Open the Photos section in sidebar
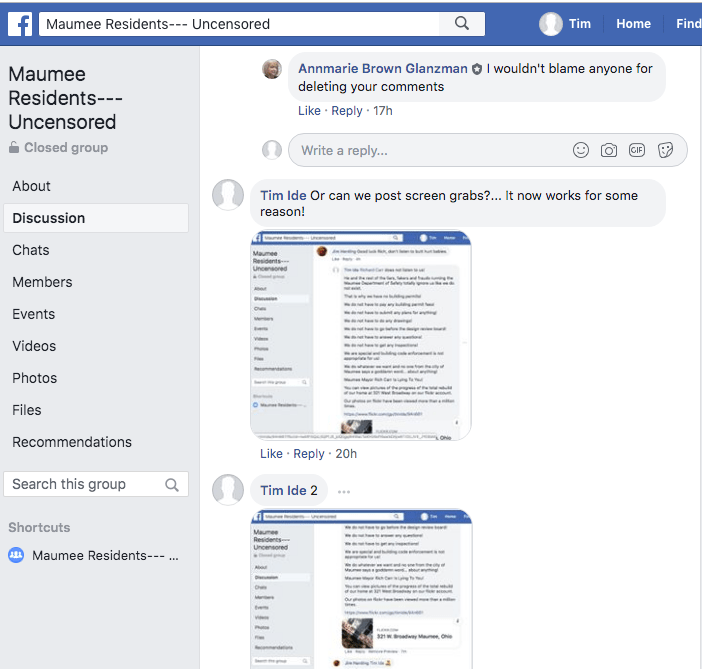This screenshot has width=702, height=669. coord(35,378)
